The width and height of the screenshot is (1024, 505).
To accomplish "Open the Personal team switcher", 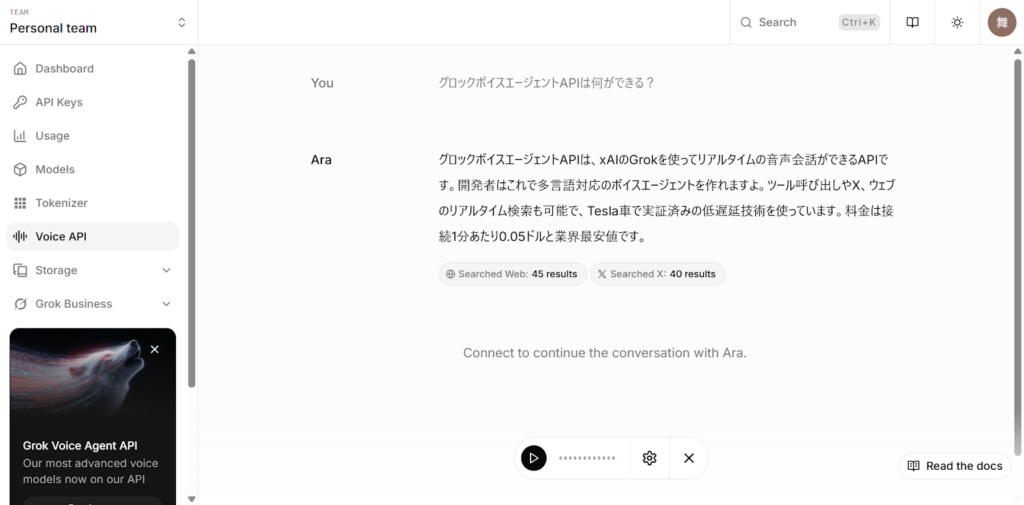I will 99,22.
